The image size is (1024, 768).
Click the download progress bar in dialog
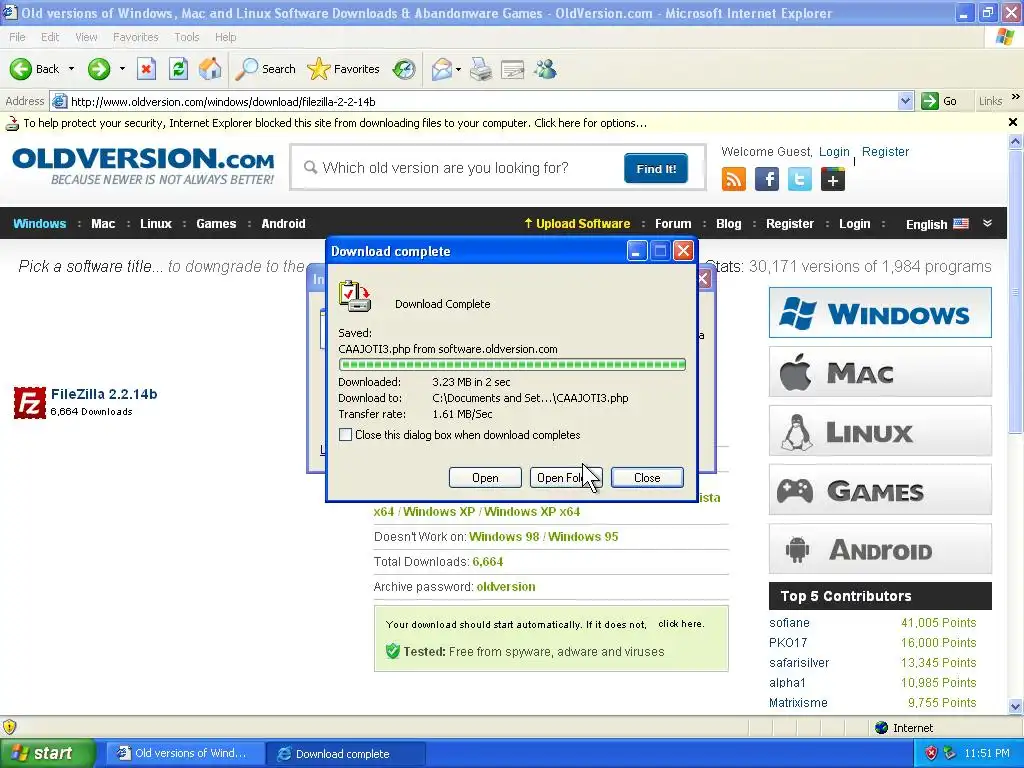pos(513,364)
